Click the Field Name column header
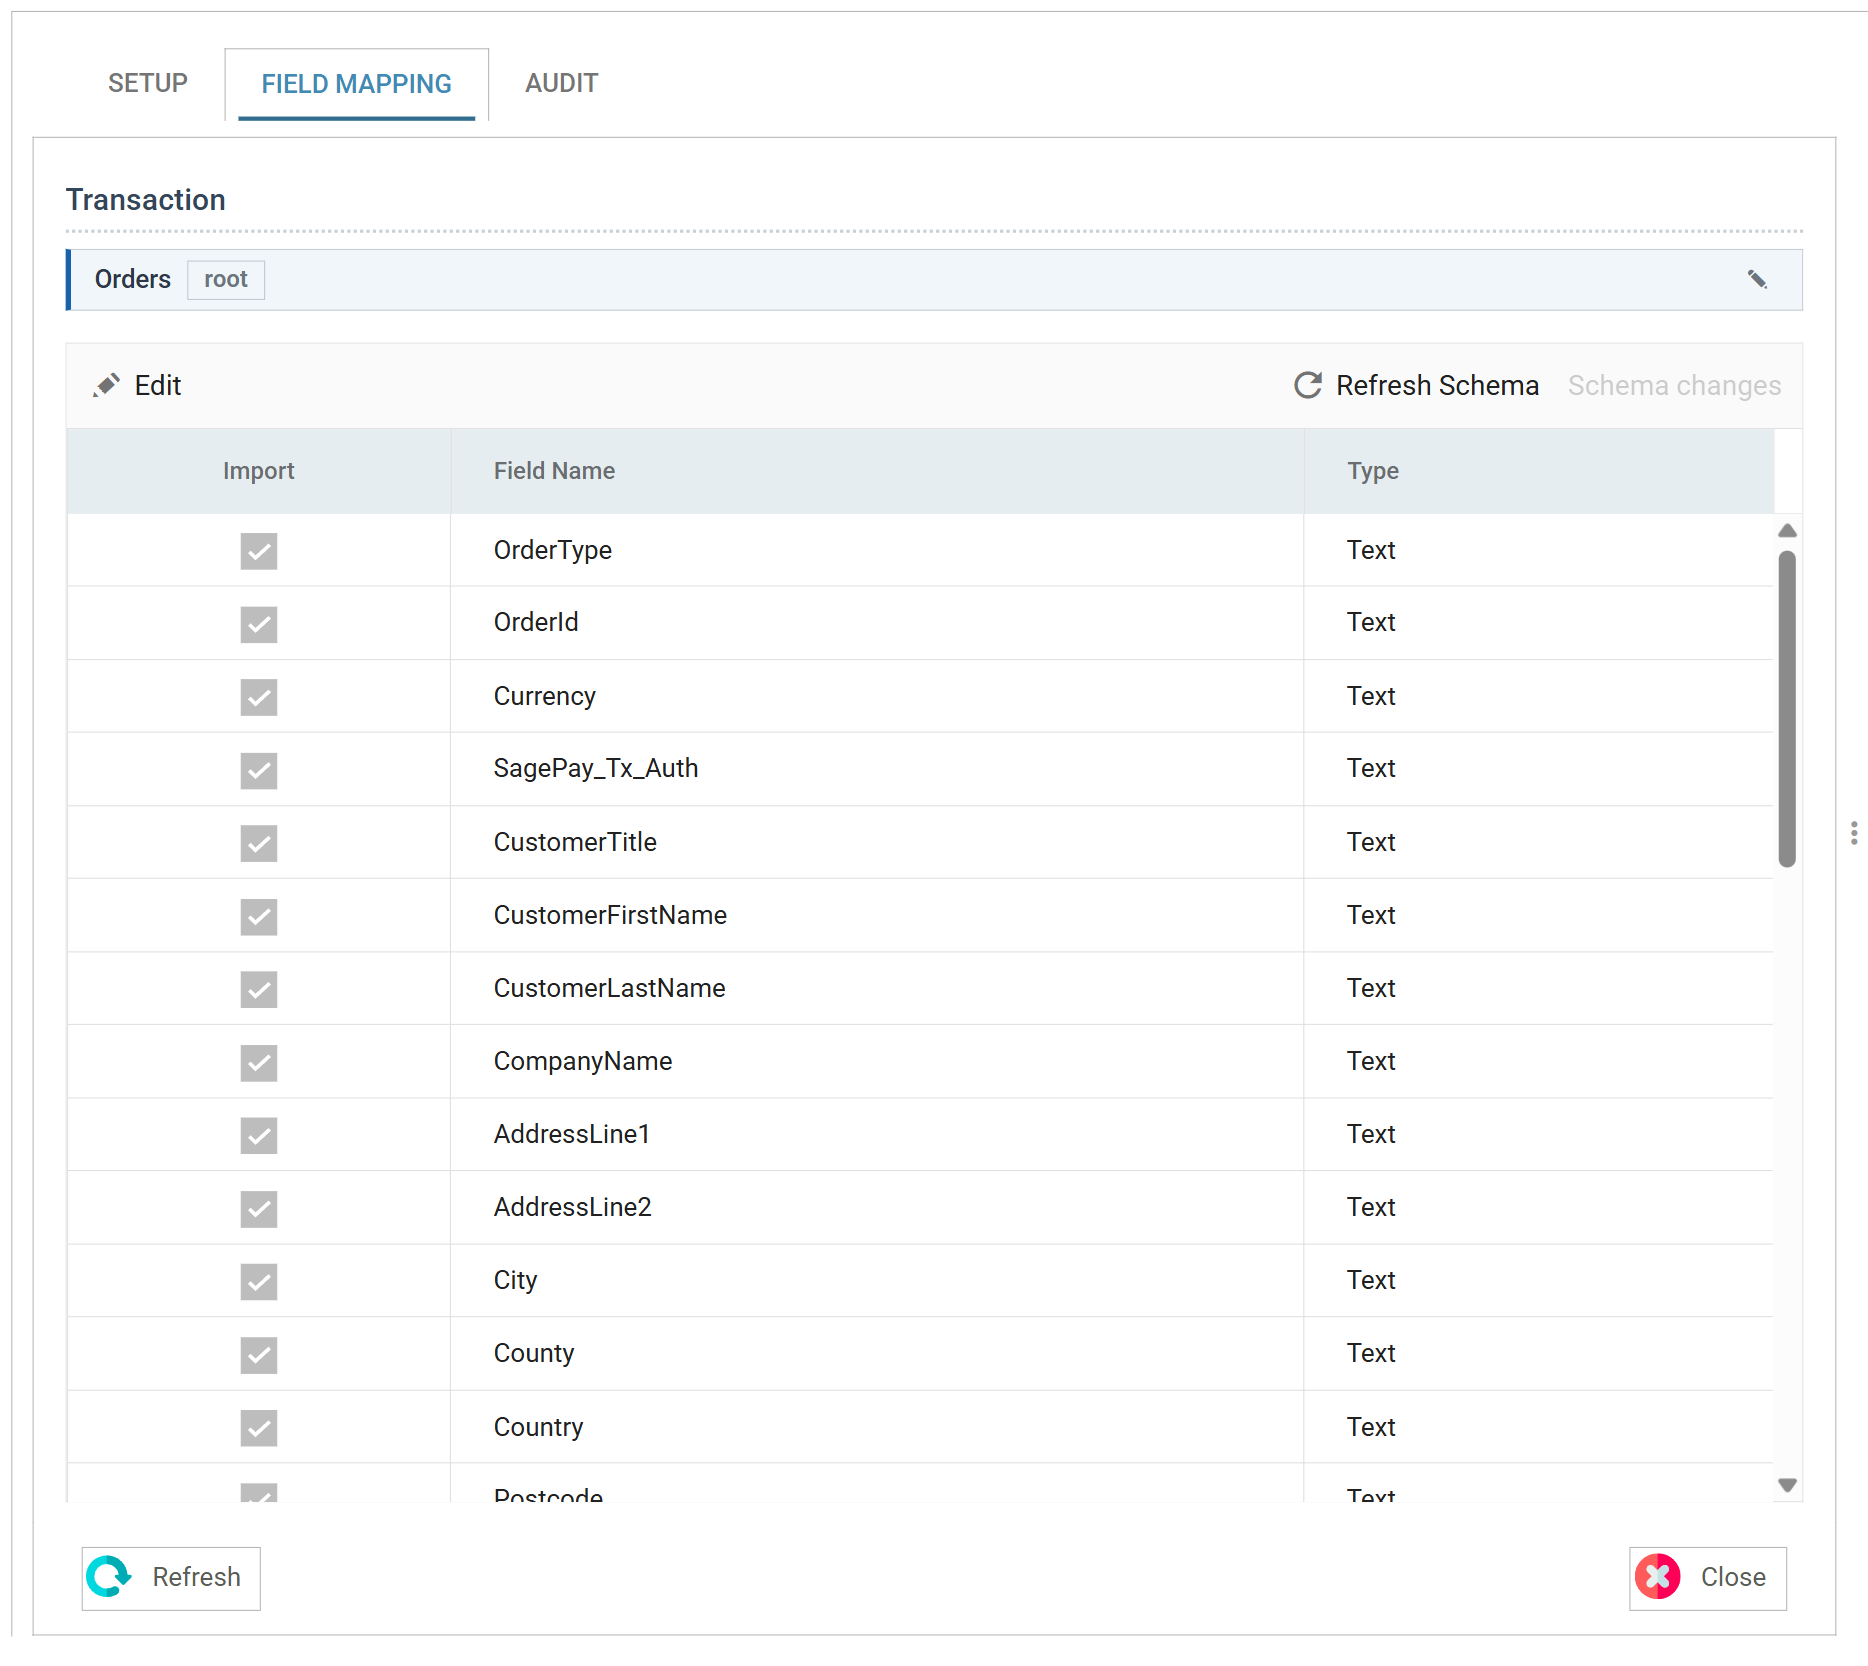This screenshot has width=1868, height=1666. [877, 471]
